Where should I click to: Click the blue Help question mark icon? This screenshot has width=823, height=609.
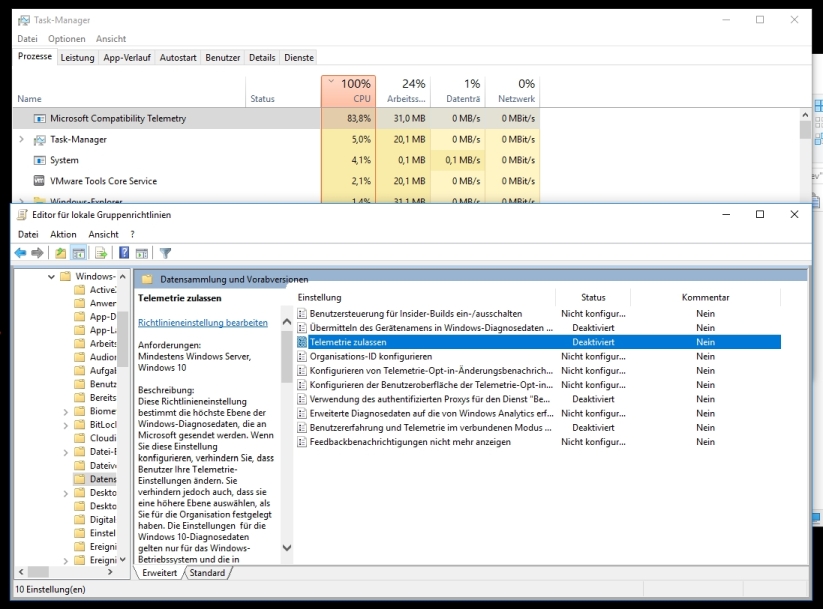(x=124, y=253)
